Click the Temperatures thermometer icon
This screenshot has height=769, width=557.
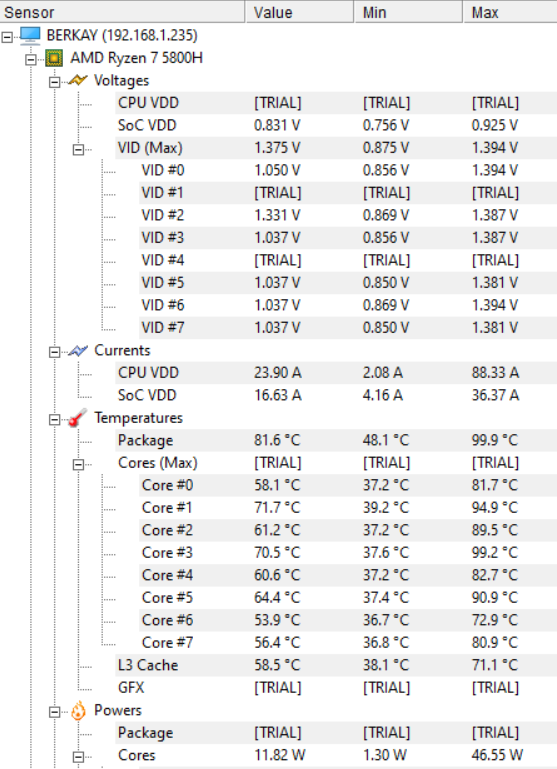tap(78, 418)
